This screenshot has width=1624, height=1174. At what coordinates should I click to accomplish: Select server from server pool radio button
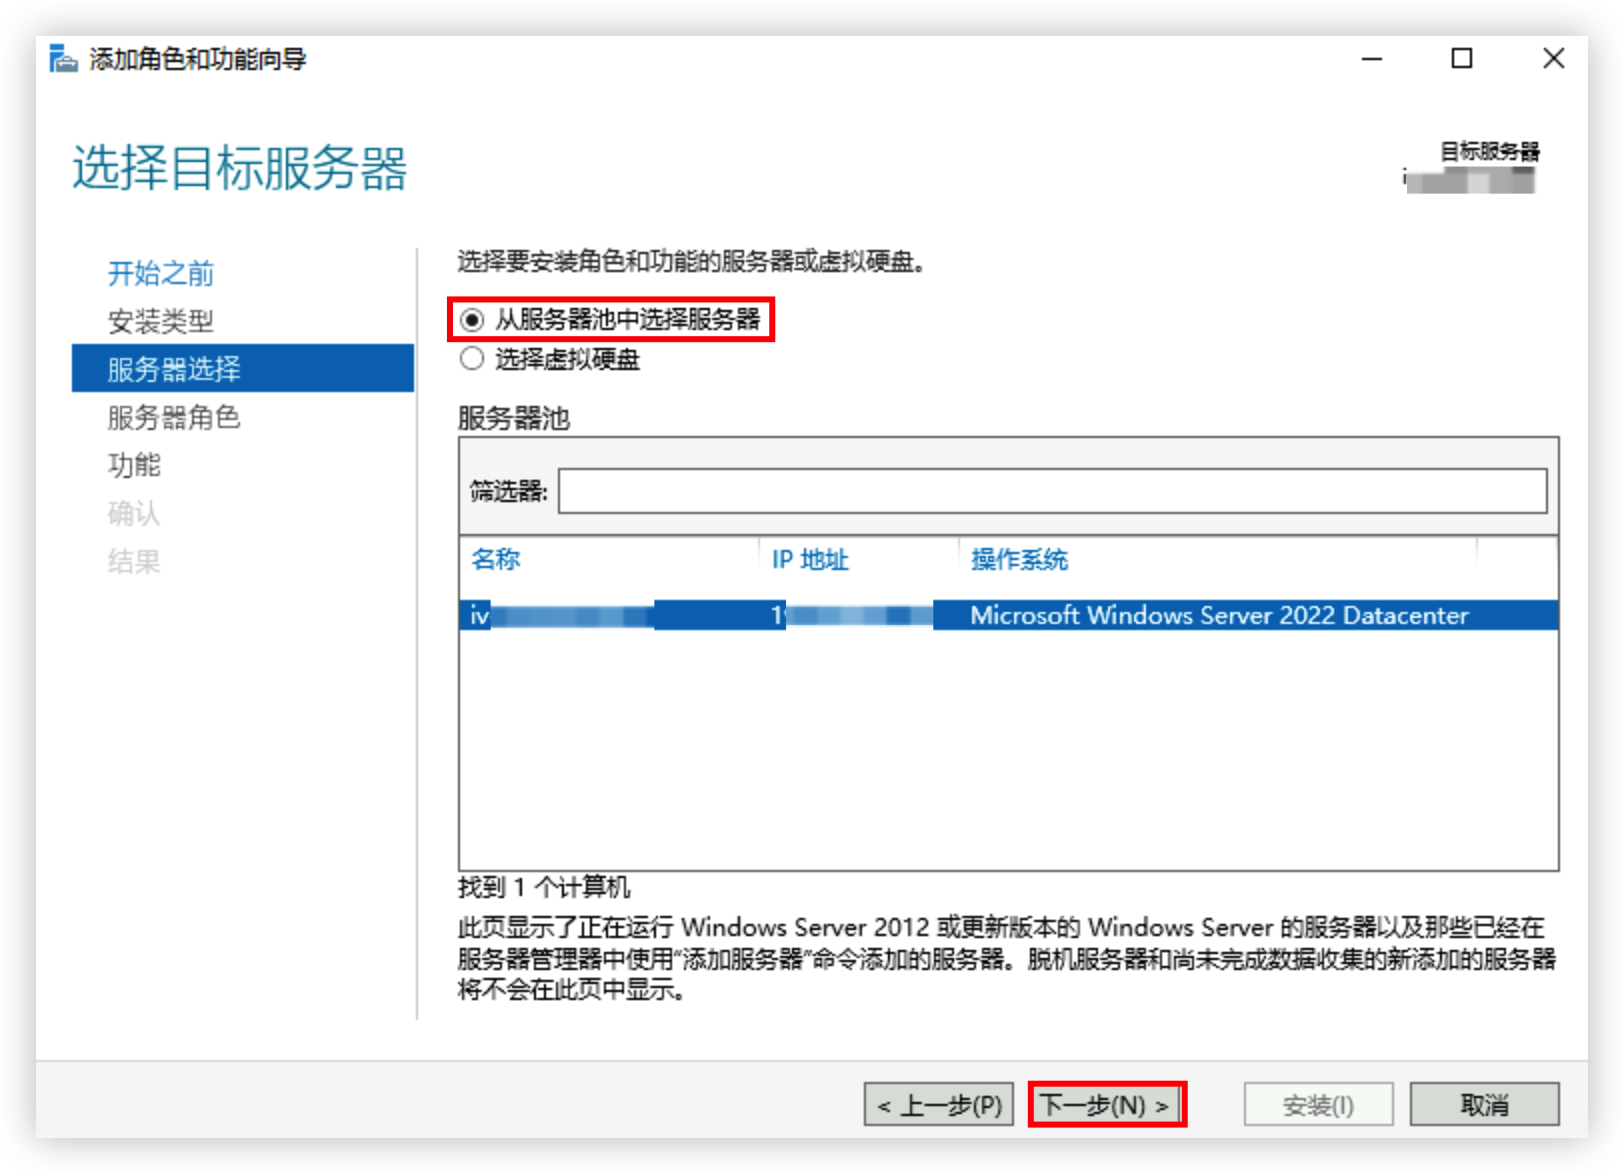click(x=472, y=320)
